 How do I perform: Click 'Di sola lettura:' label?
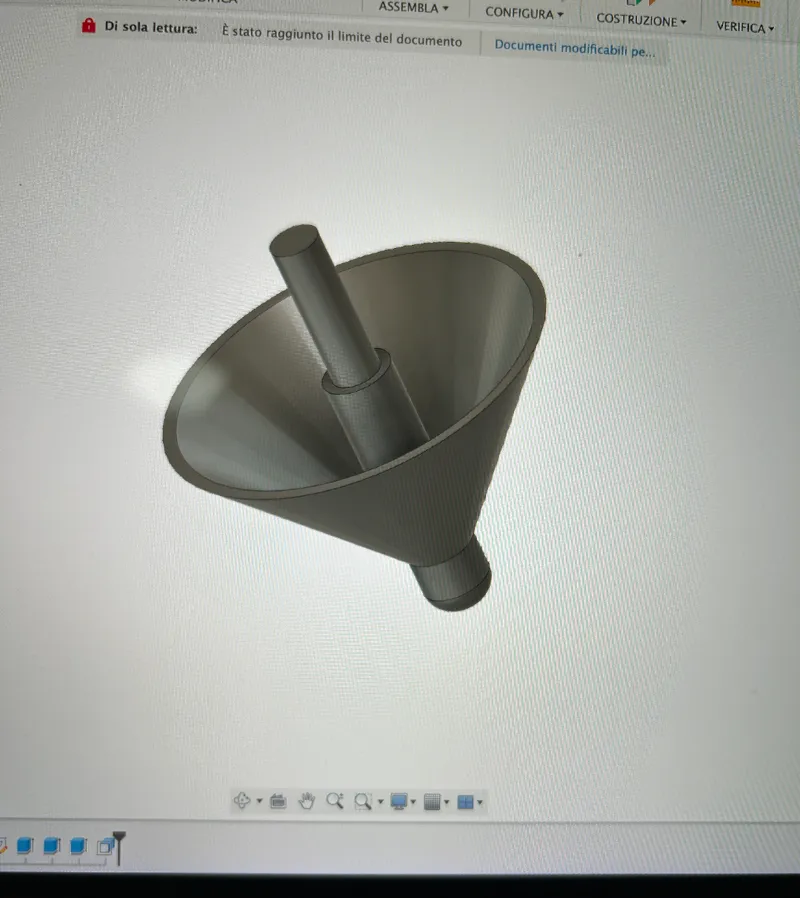pos(151,27)
